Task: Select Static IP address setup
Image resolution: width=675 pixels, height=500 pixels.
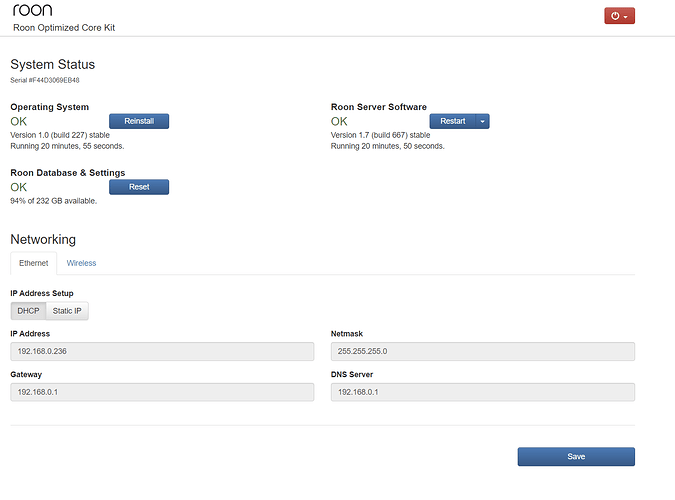Action: (x=67, y=311)
